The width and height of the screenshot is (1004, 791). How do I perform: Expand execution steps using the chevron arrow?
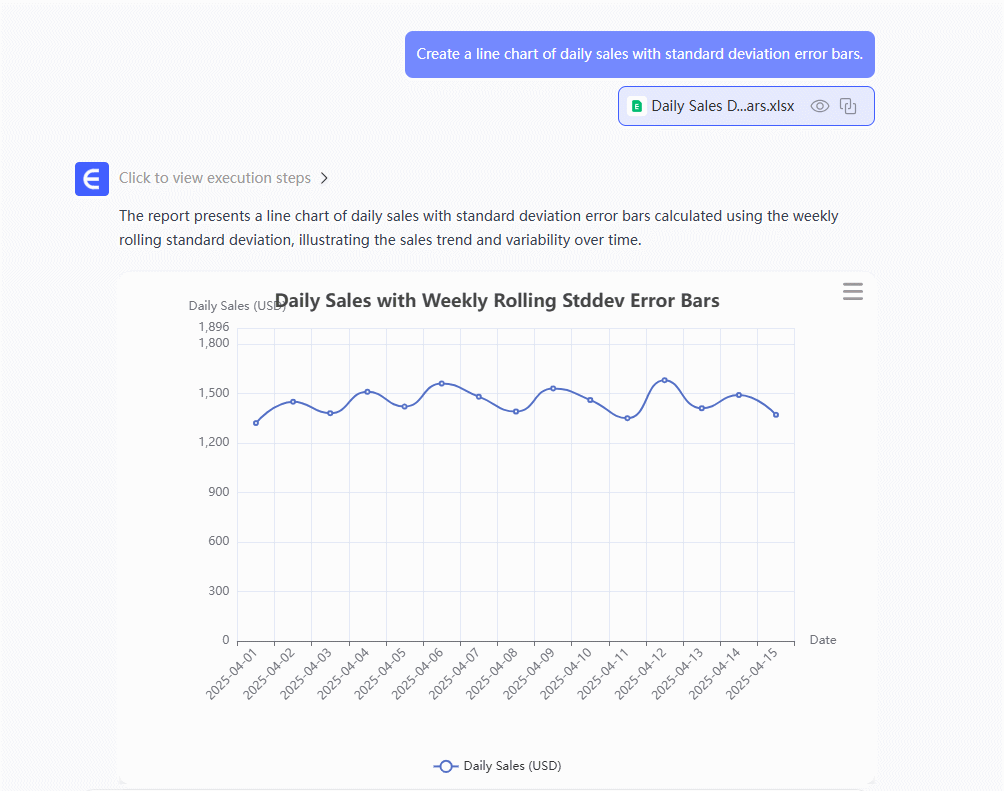[324, 178]
